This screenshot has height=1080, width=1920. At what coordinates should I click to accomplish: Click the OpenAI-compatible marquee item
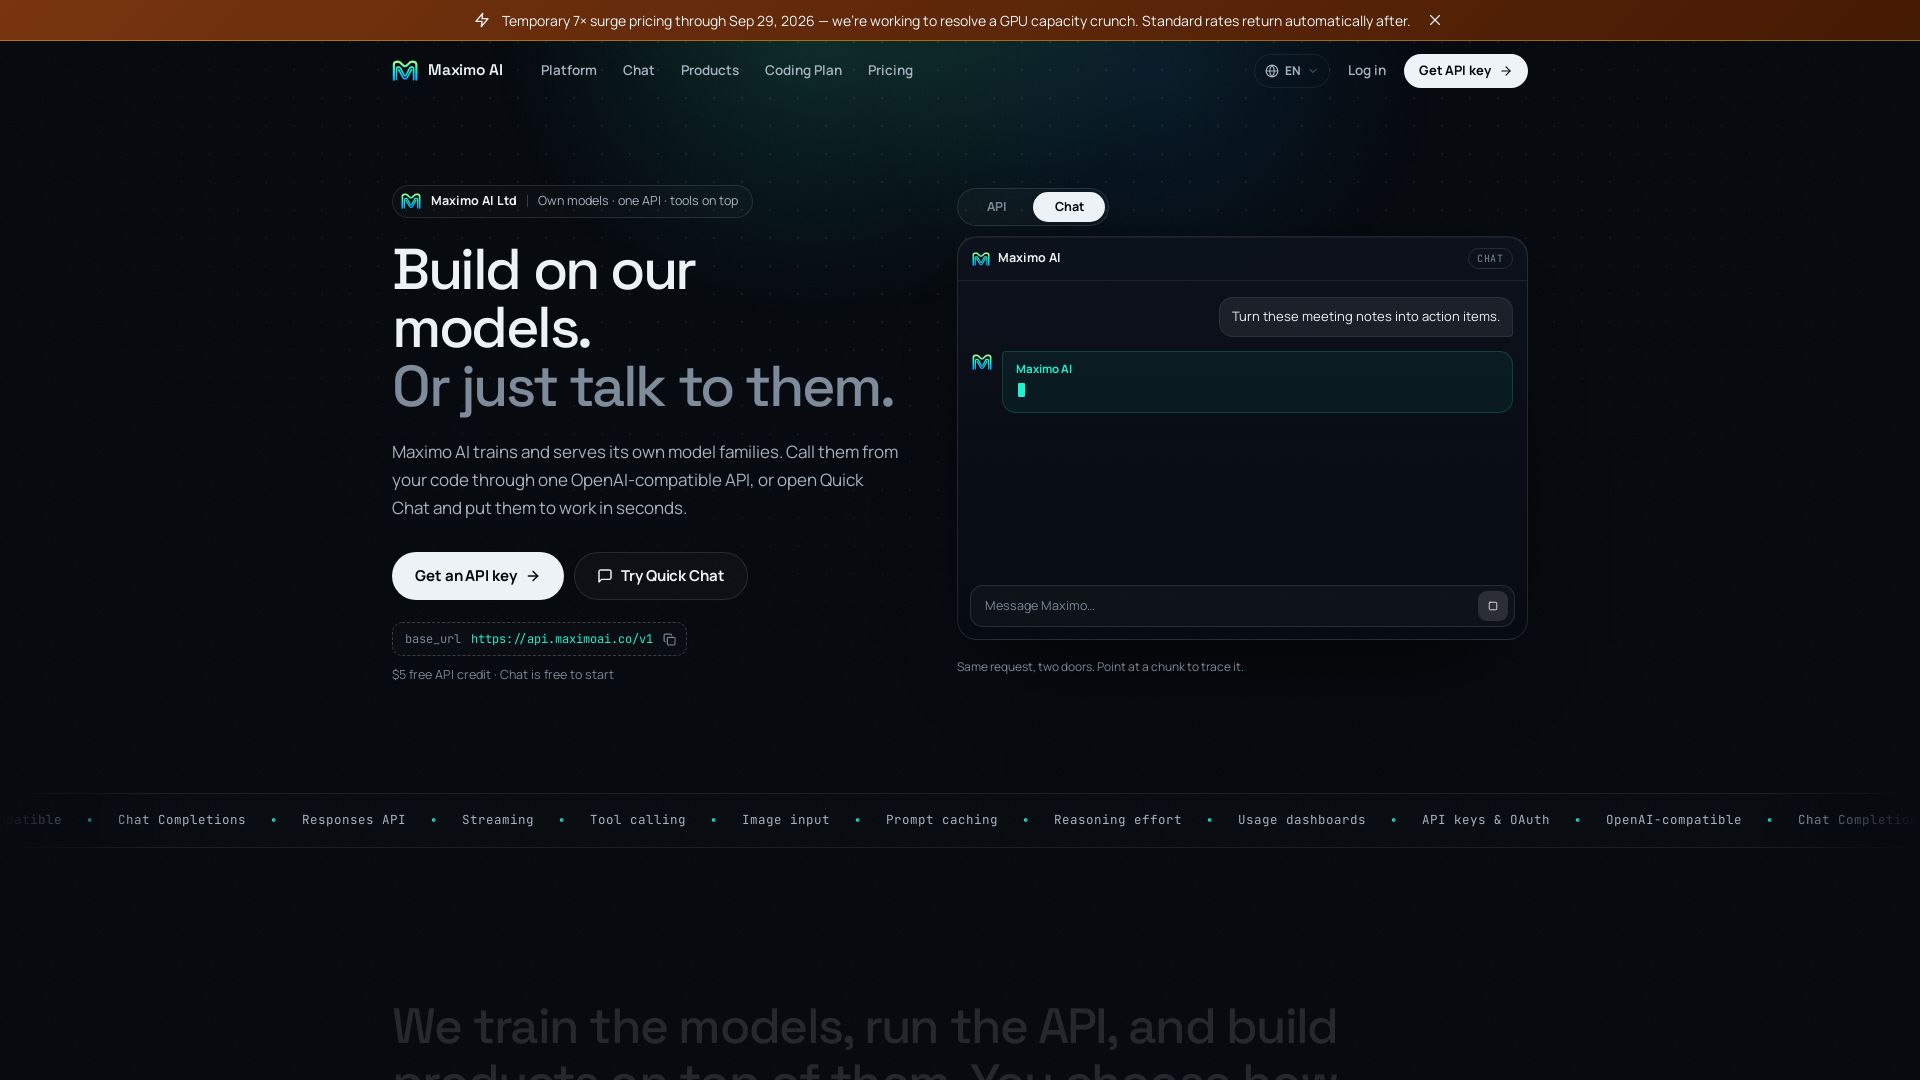tap(1674, 820)
